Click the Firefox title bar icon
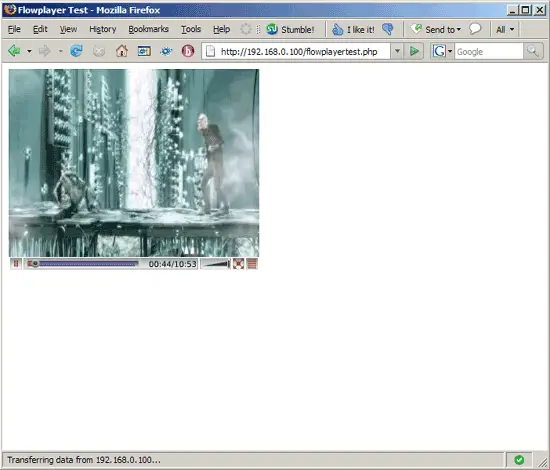The height and width of the screenshot is (470, 550). point(10,9)
